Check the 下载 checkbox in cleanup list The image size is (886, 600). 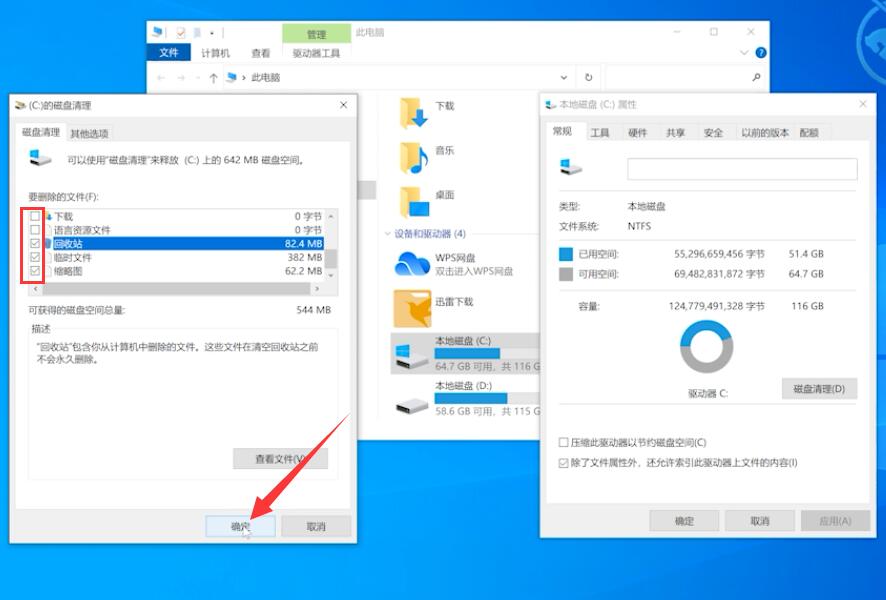click(35, 216)
